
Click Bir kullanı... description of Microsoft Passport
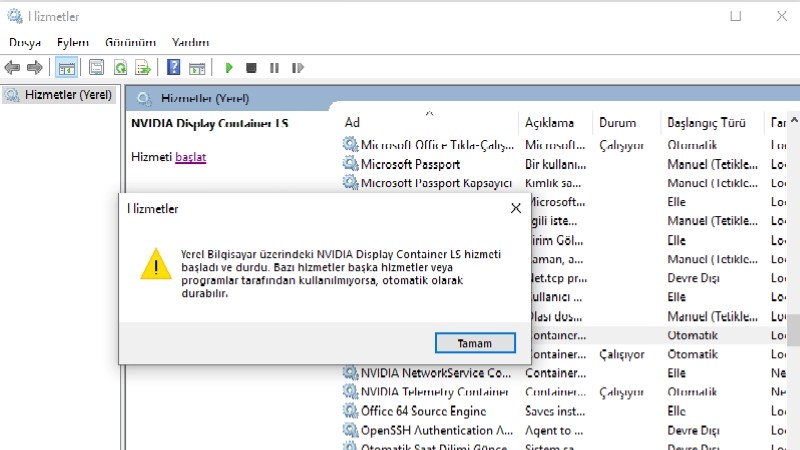coord(556,164)
